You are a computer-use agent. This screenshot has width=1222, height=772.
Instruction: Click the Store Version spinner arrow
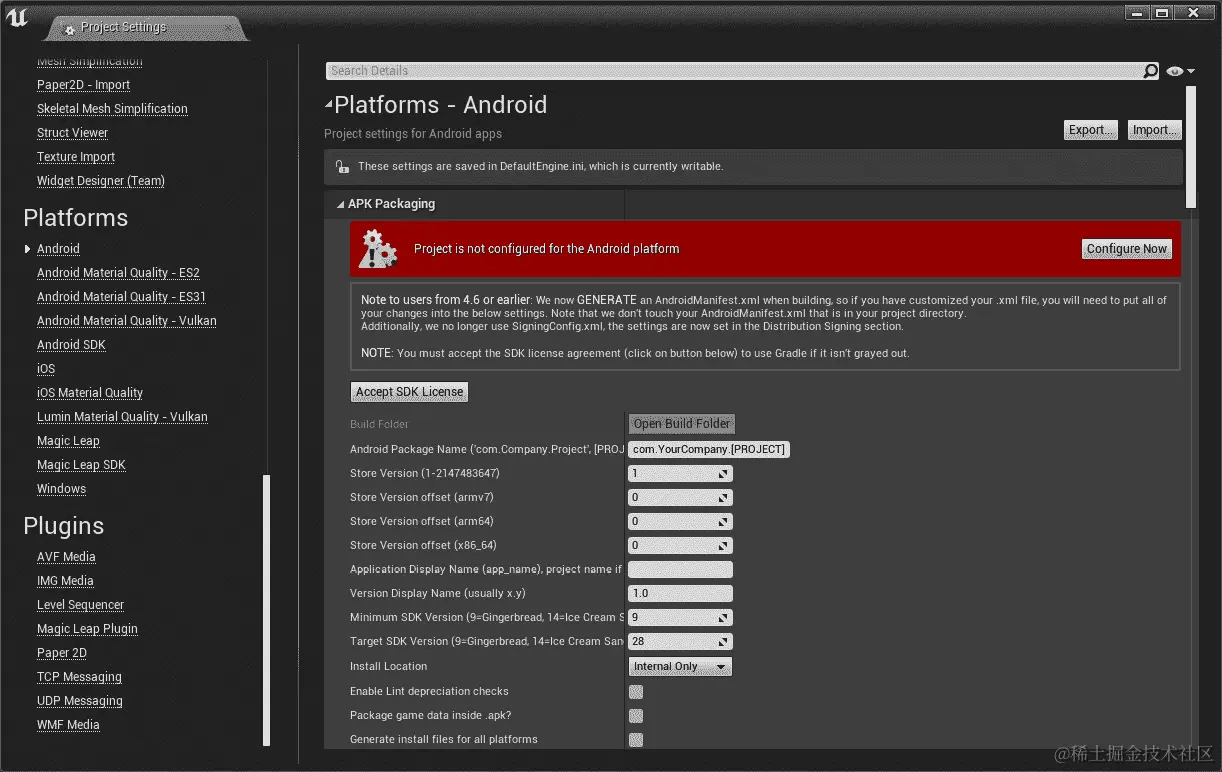pos(724,474)
